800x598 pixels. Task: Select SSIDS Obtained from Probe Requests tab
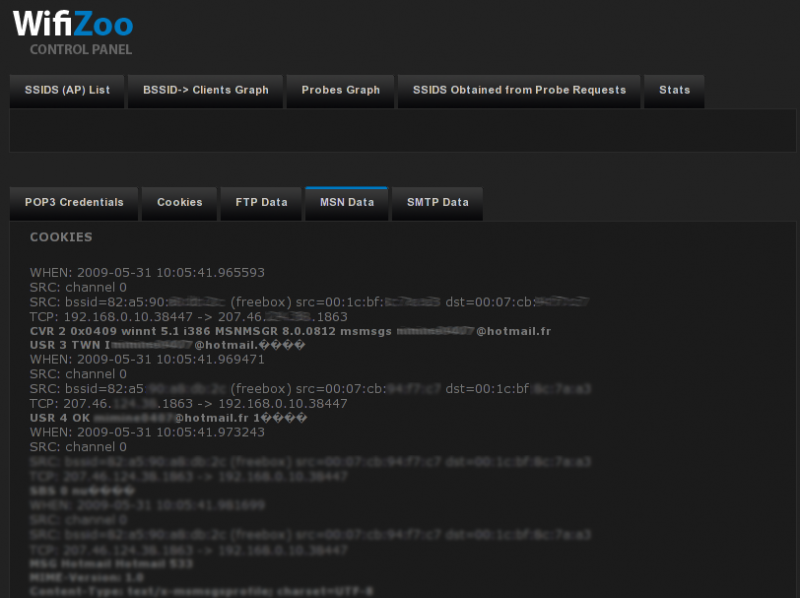click(519, 90)
